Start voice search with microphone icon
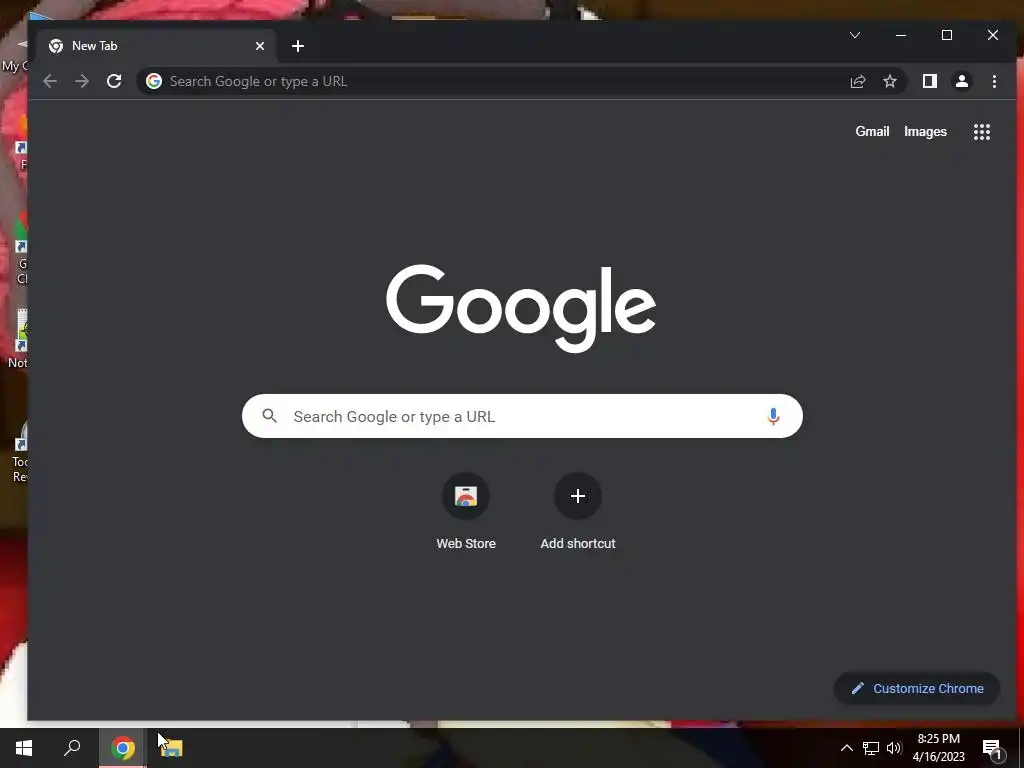 click(x=773, y=416)
